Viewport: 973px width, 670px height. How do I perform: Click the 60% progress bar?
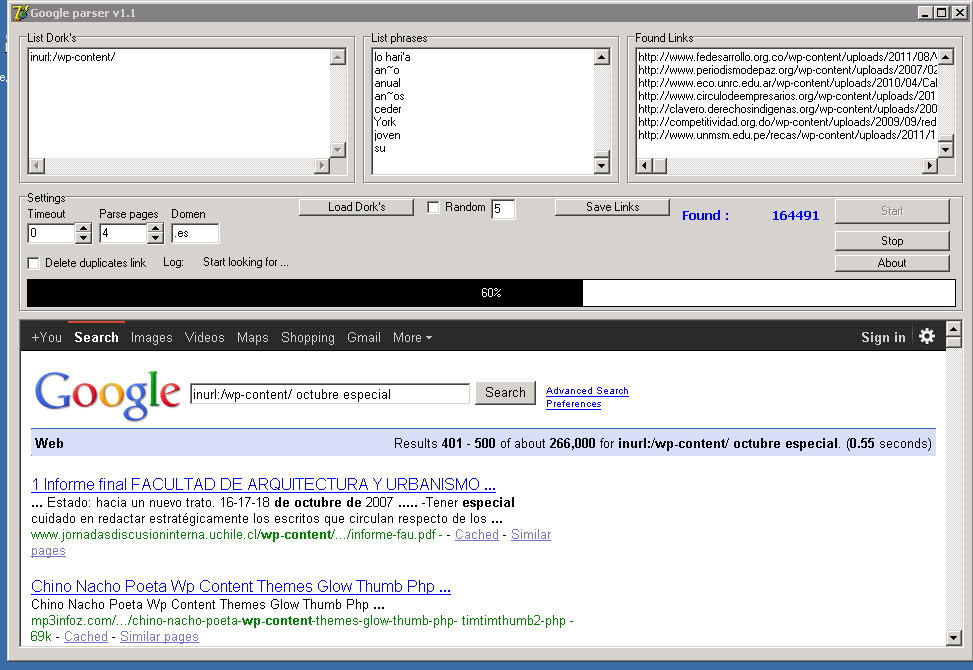[491, 293]
